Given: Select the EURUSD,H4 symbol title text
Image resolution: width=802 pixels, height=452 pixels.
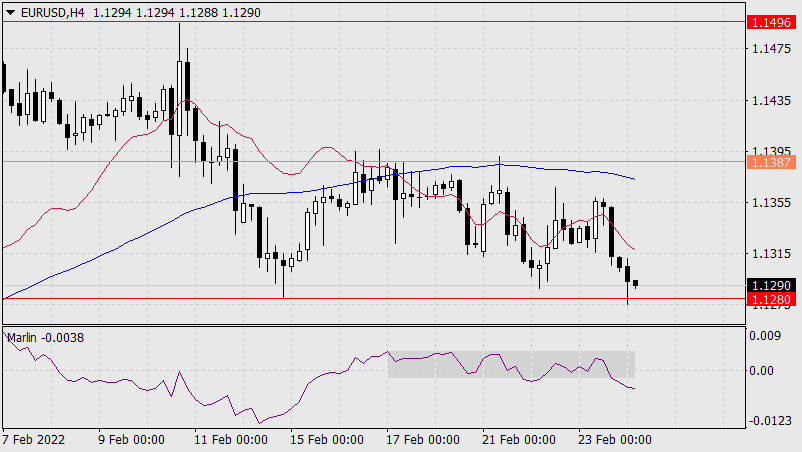Looking at the screenshot, I should 53,12.
